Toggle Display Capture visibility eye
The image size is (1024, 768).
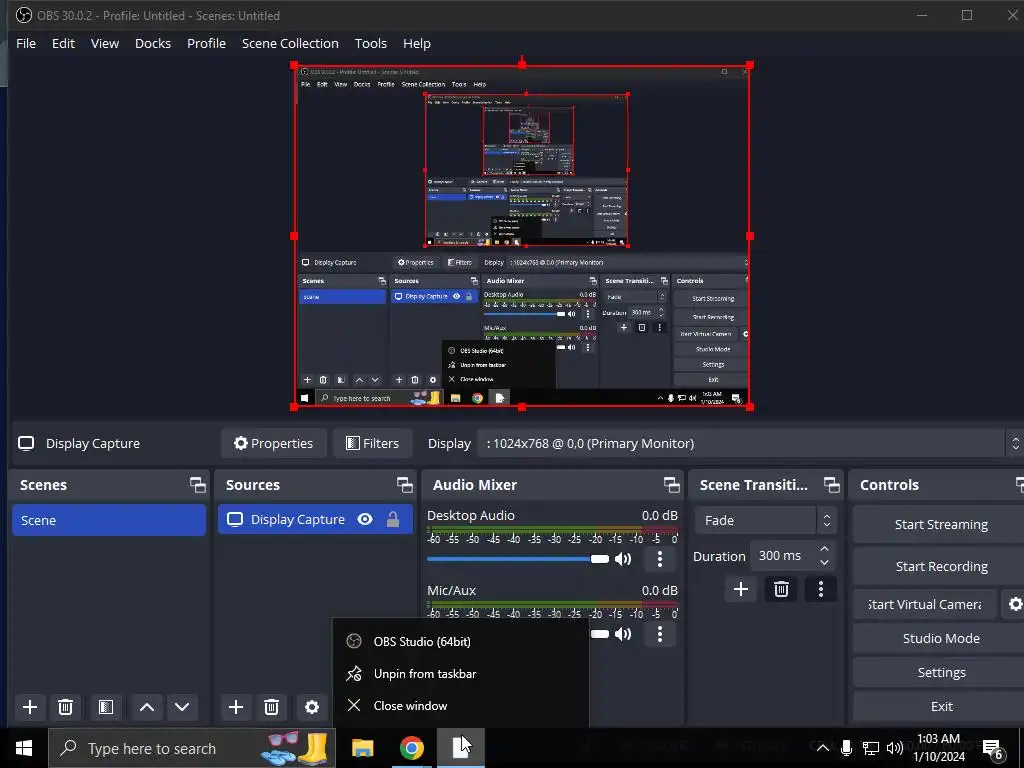coord(365,519)
